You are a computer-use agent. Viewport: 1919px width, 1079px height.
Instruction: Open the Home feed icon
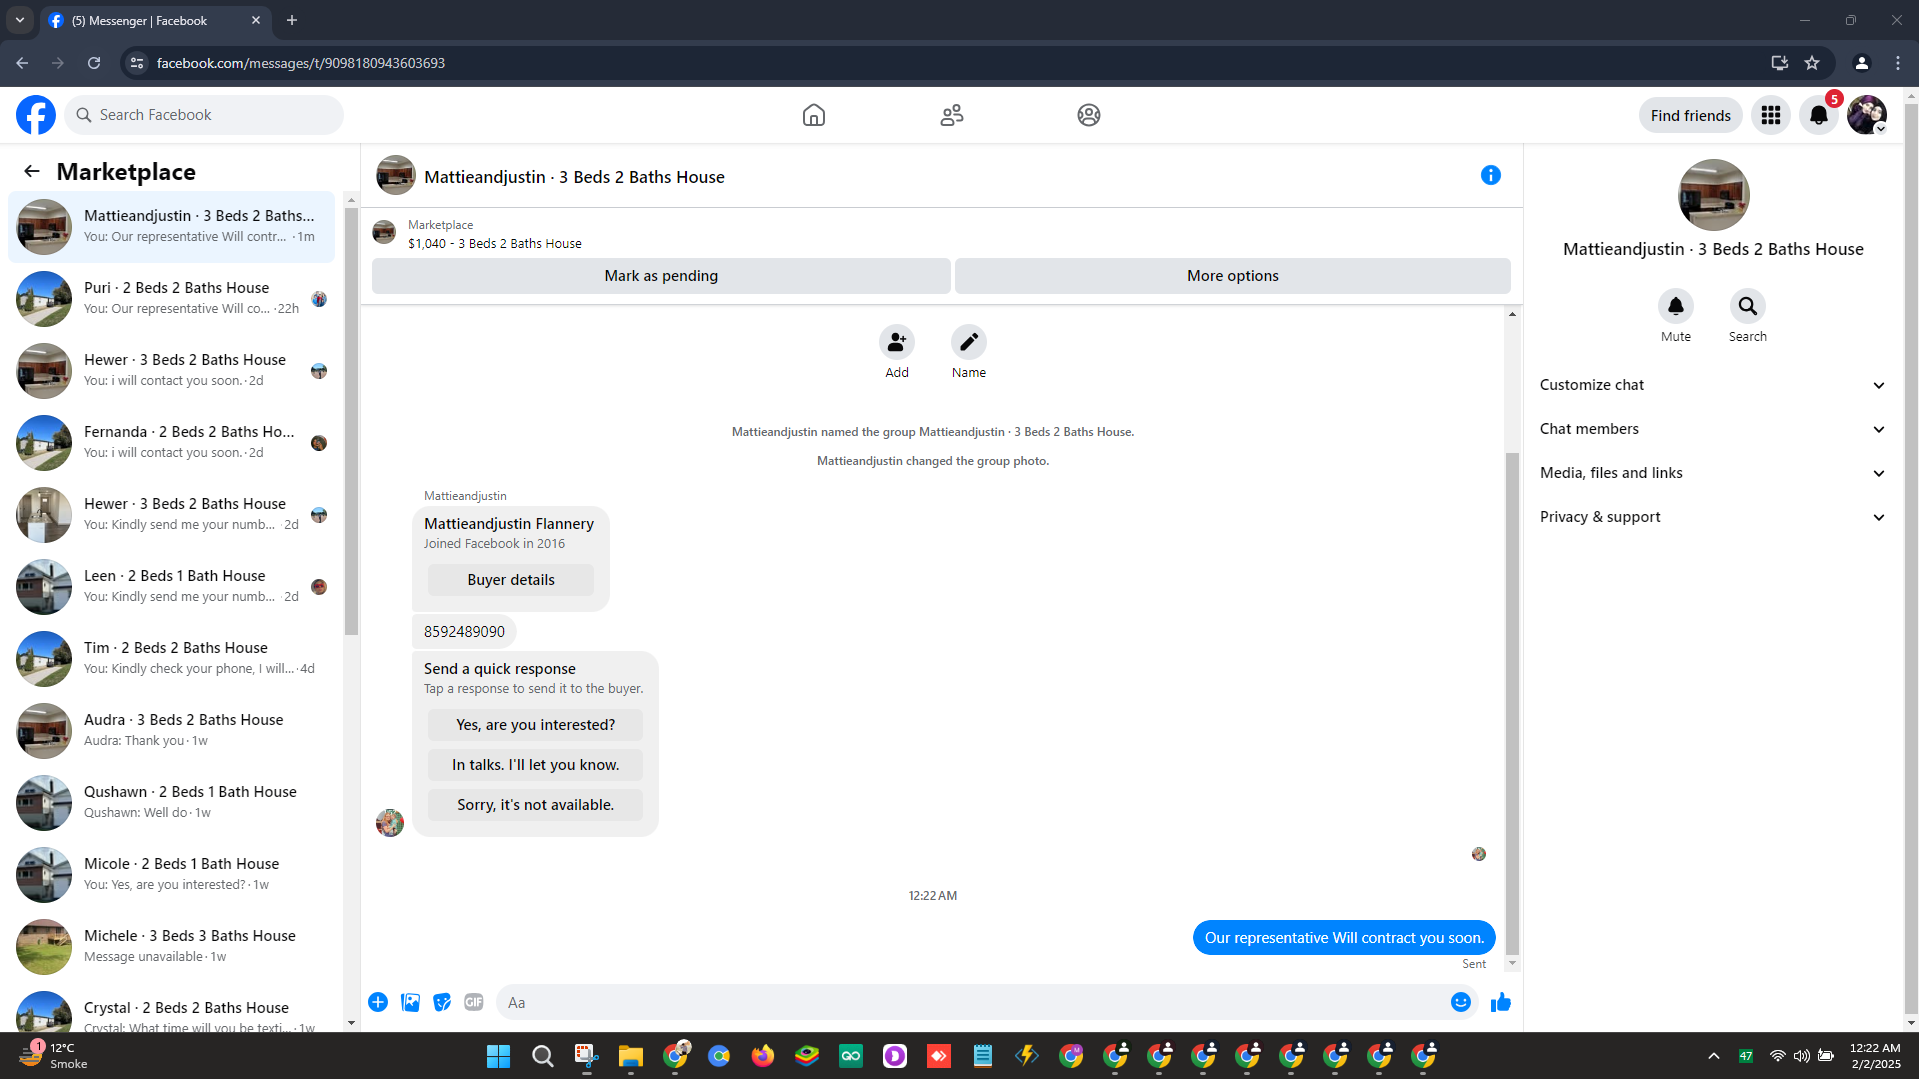(x=814, y=115)
